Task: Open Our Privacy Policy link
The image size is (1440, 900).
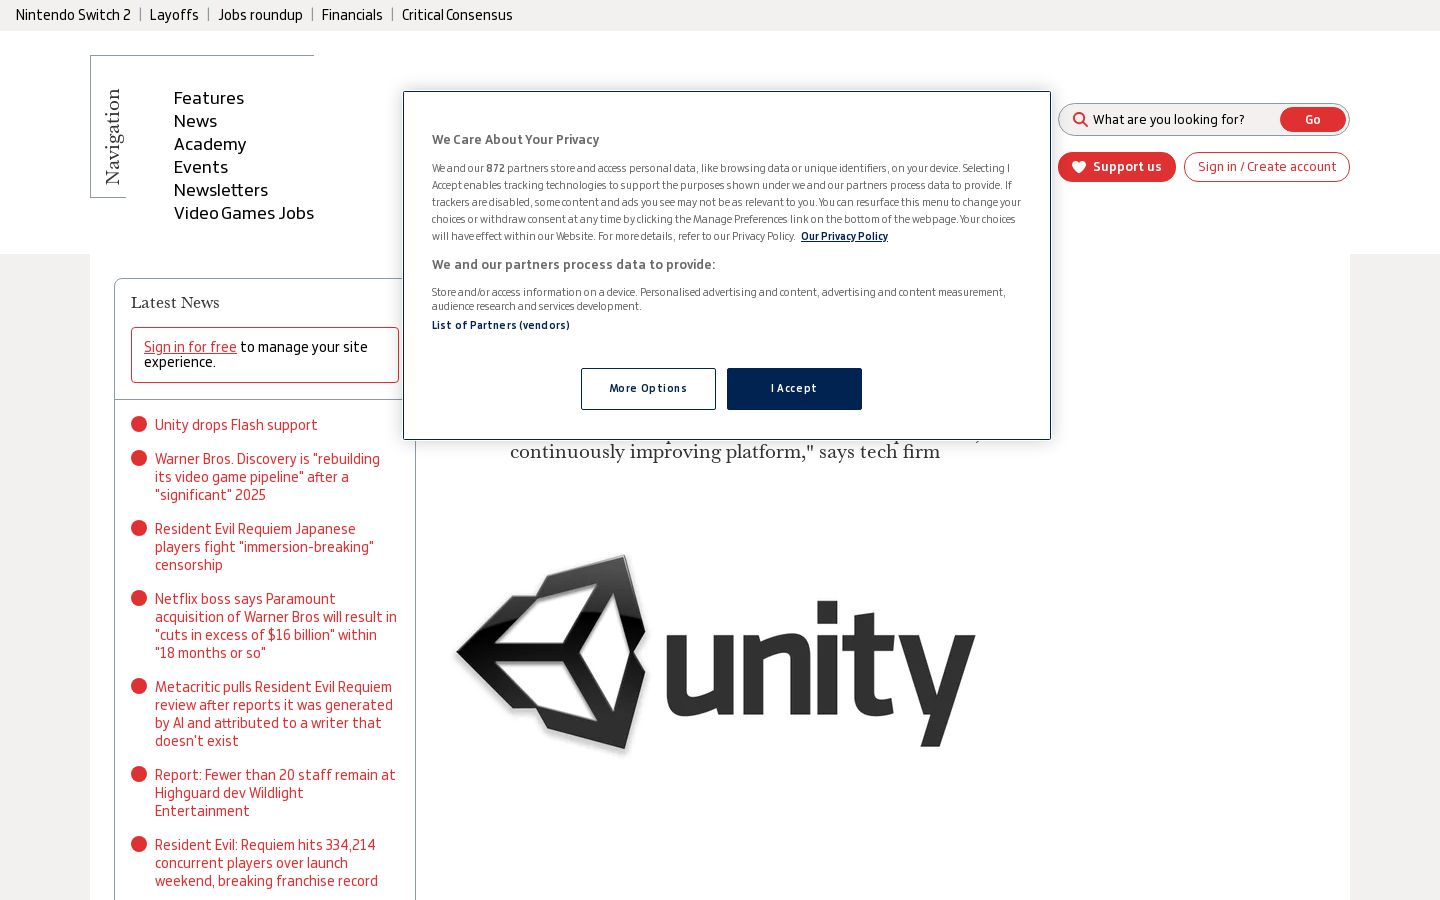Action: [844, 237]
